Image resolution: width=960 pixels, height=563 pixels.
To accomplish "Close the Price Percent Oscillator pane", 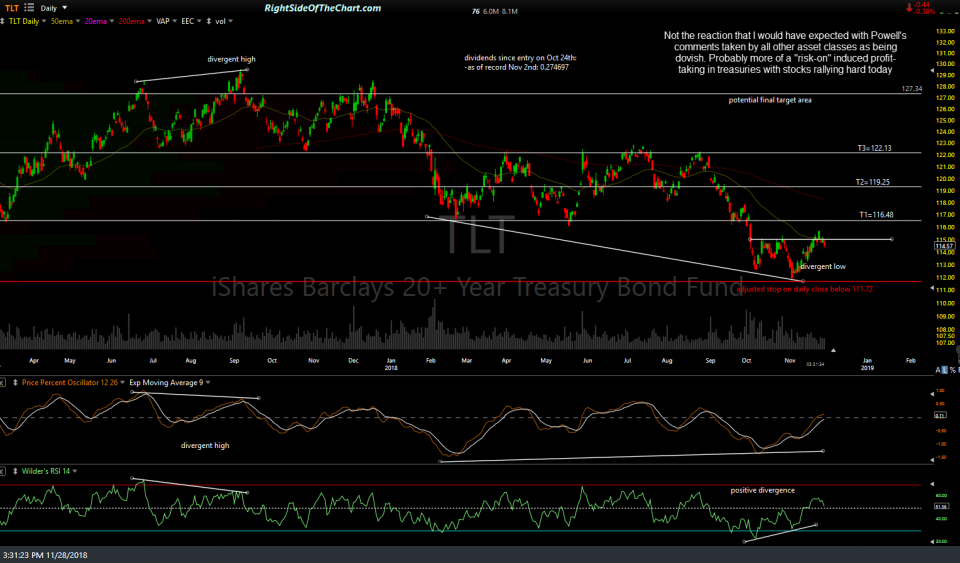I will click(x=2, y=382).
